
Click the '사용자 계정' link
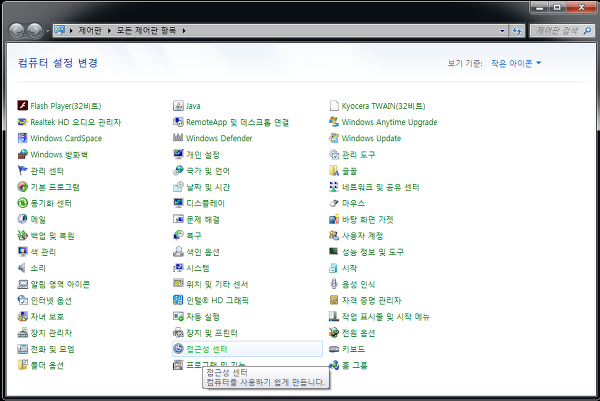click(362, 235)
